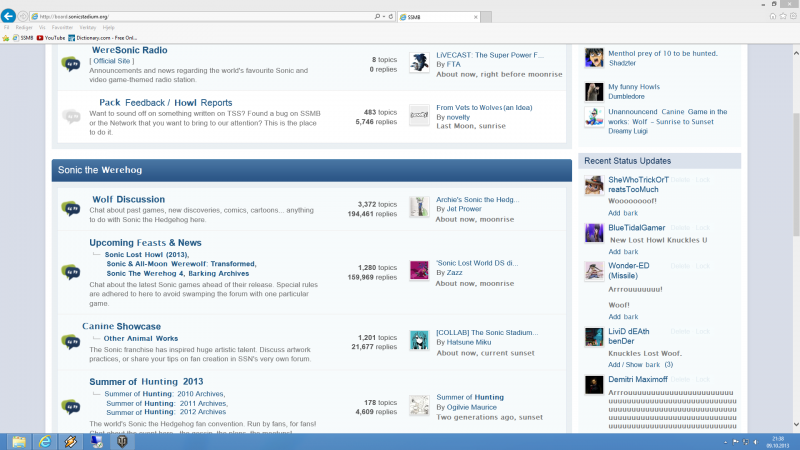Open SheWhoTrickOrTreatsTooMuch's status avatar
Viewport: 800px width, 450px height.
(594, 185)
